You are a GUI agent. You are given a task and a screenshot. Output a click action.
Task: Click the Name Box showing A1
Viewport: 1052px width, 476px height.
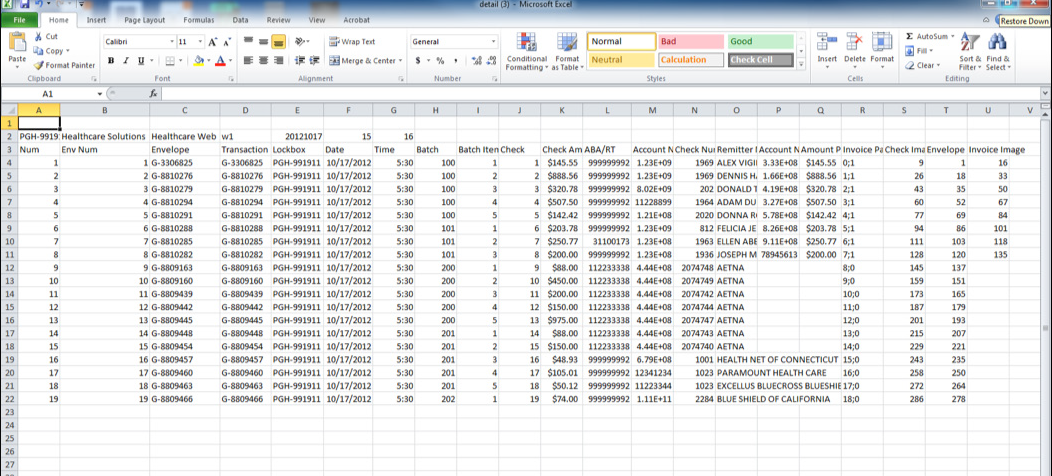click(x=48, y=94)
